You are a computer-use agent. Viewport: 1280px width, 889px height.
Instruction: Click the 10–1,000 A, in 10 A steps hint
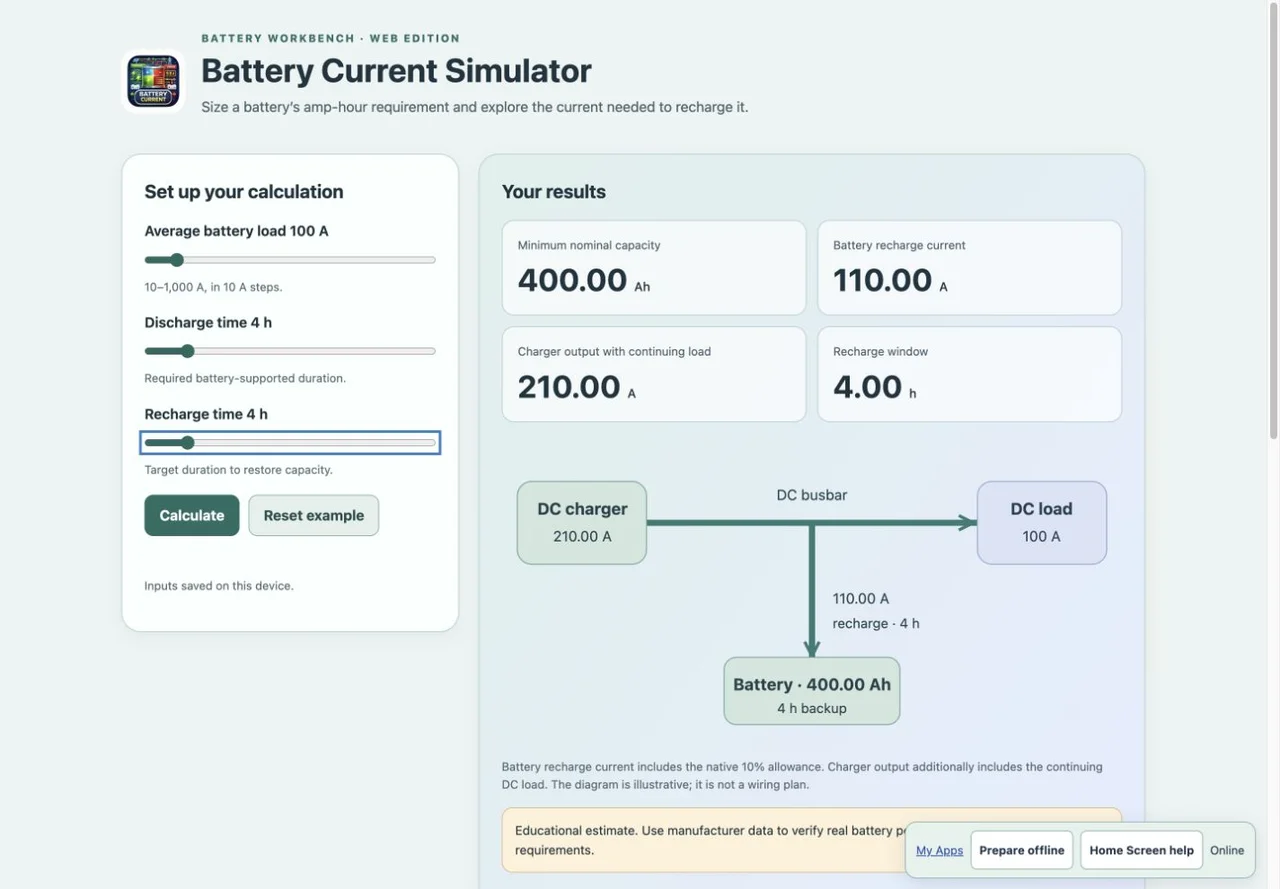(x=213, y=287)
